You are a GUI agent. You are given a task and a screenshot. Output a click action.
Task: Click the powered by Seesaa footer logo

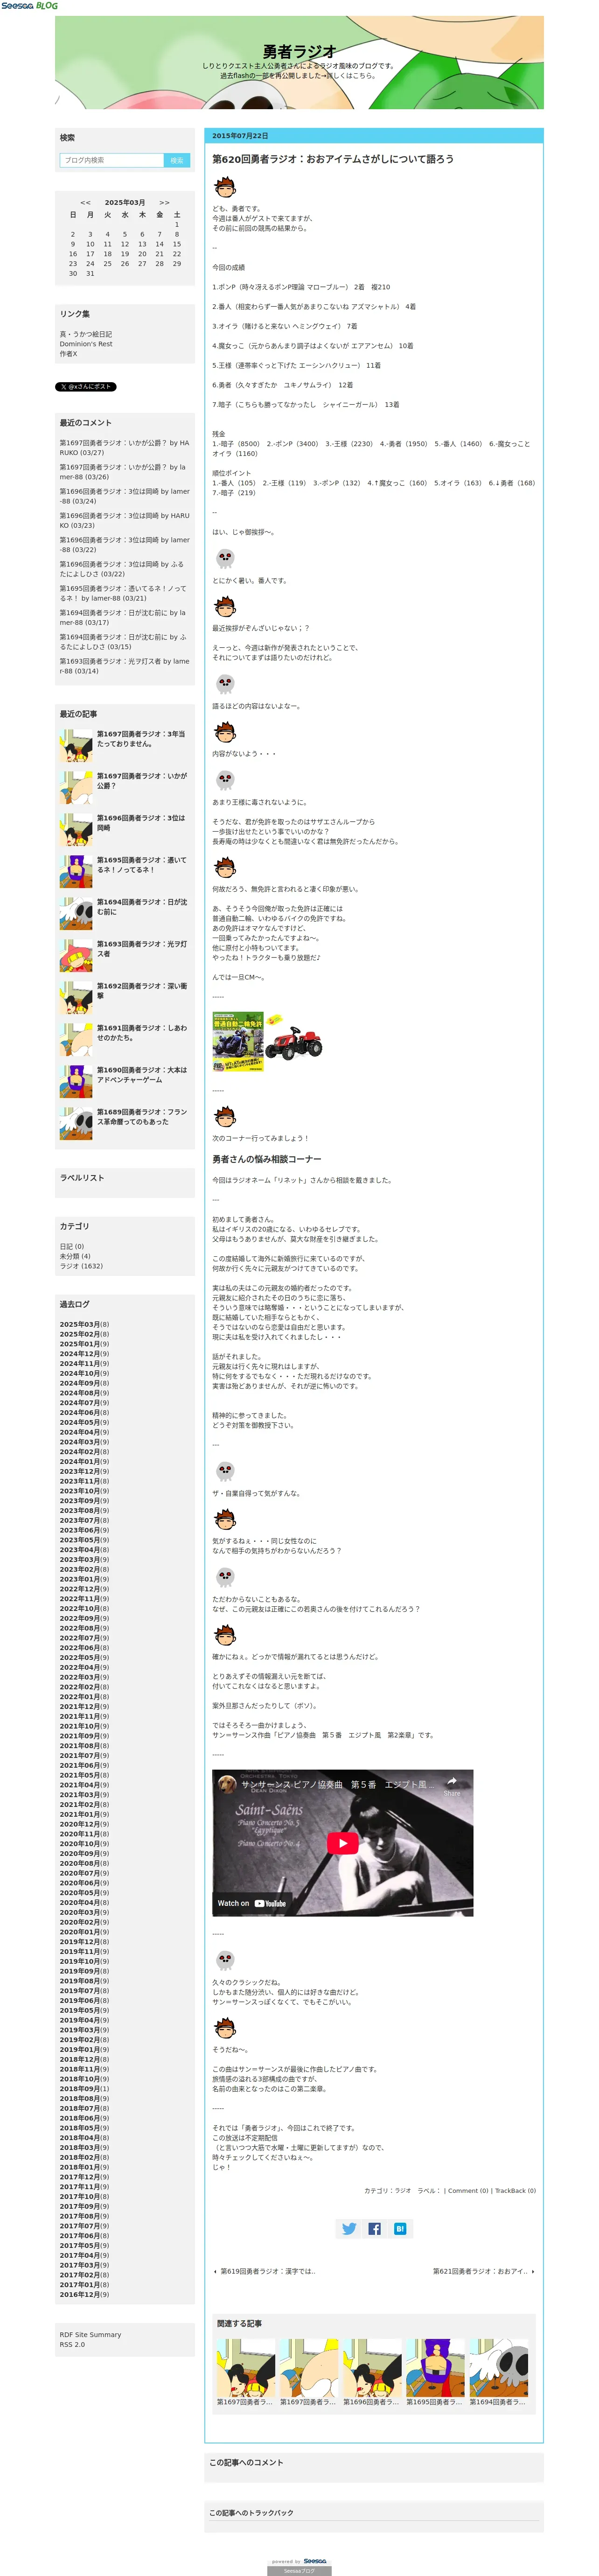299,2561
